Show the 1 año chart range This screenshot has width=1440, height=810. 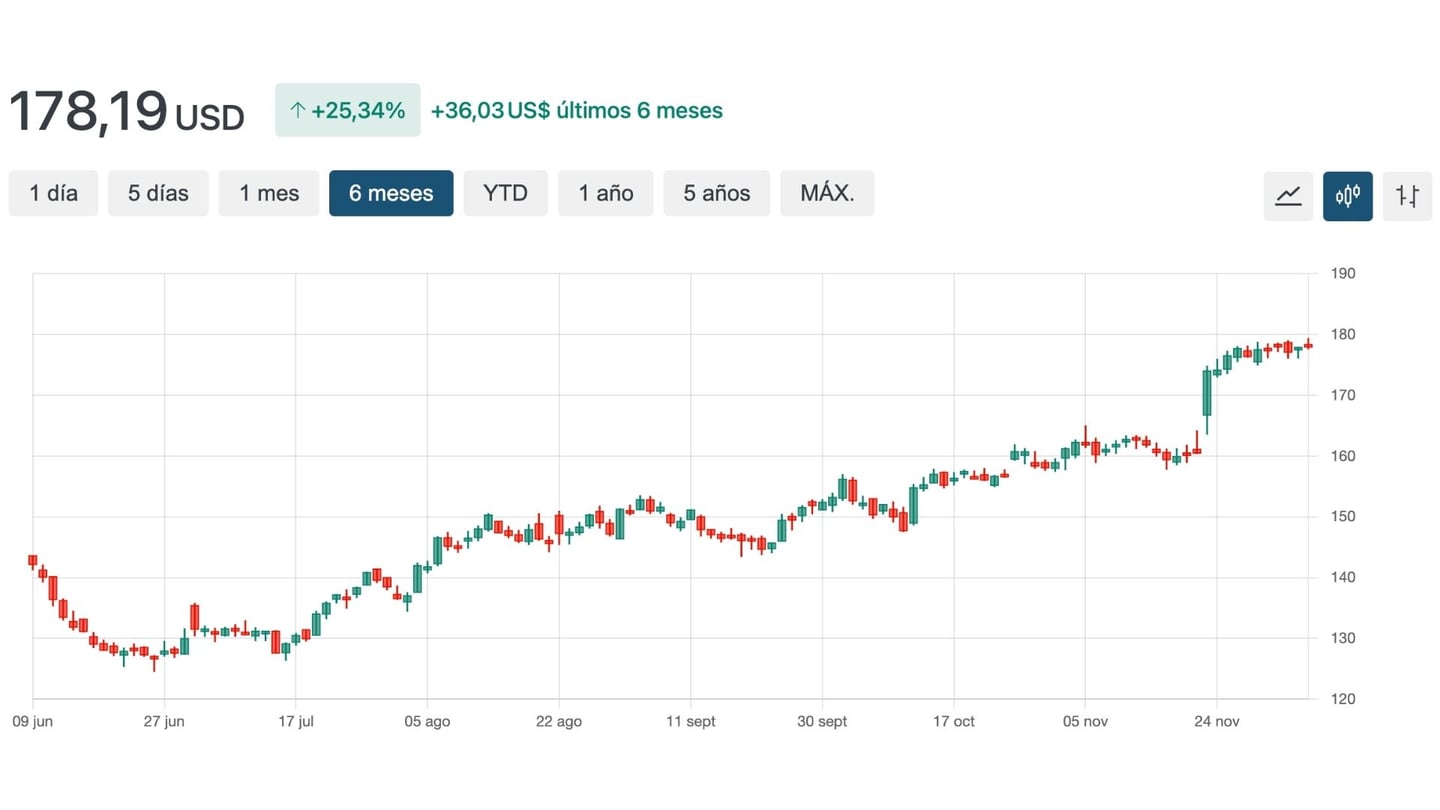tap(605, 193)
